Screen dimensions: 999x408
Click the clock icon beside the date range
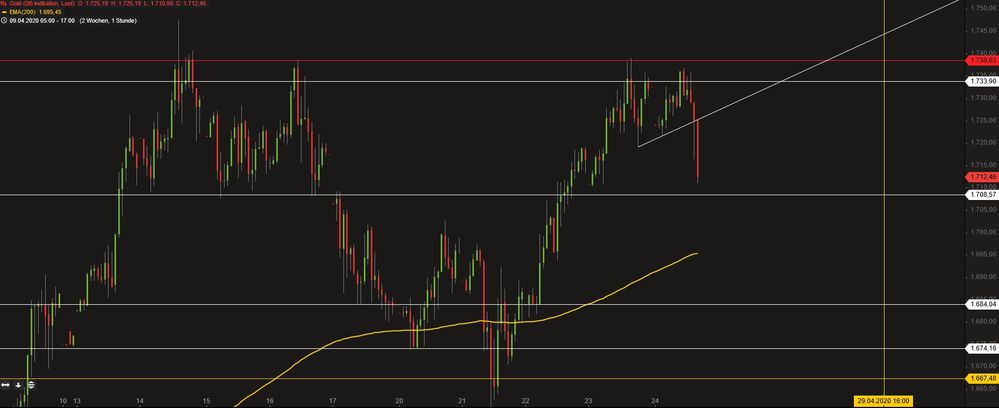(5, 21)
